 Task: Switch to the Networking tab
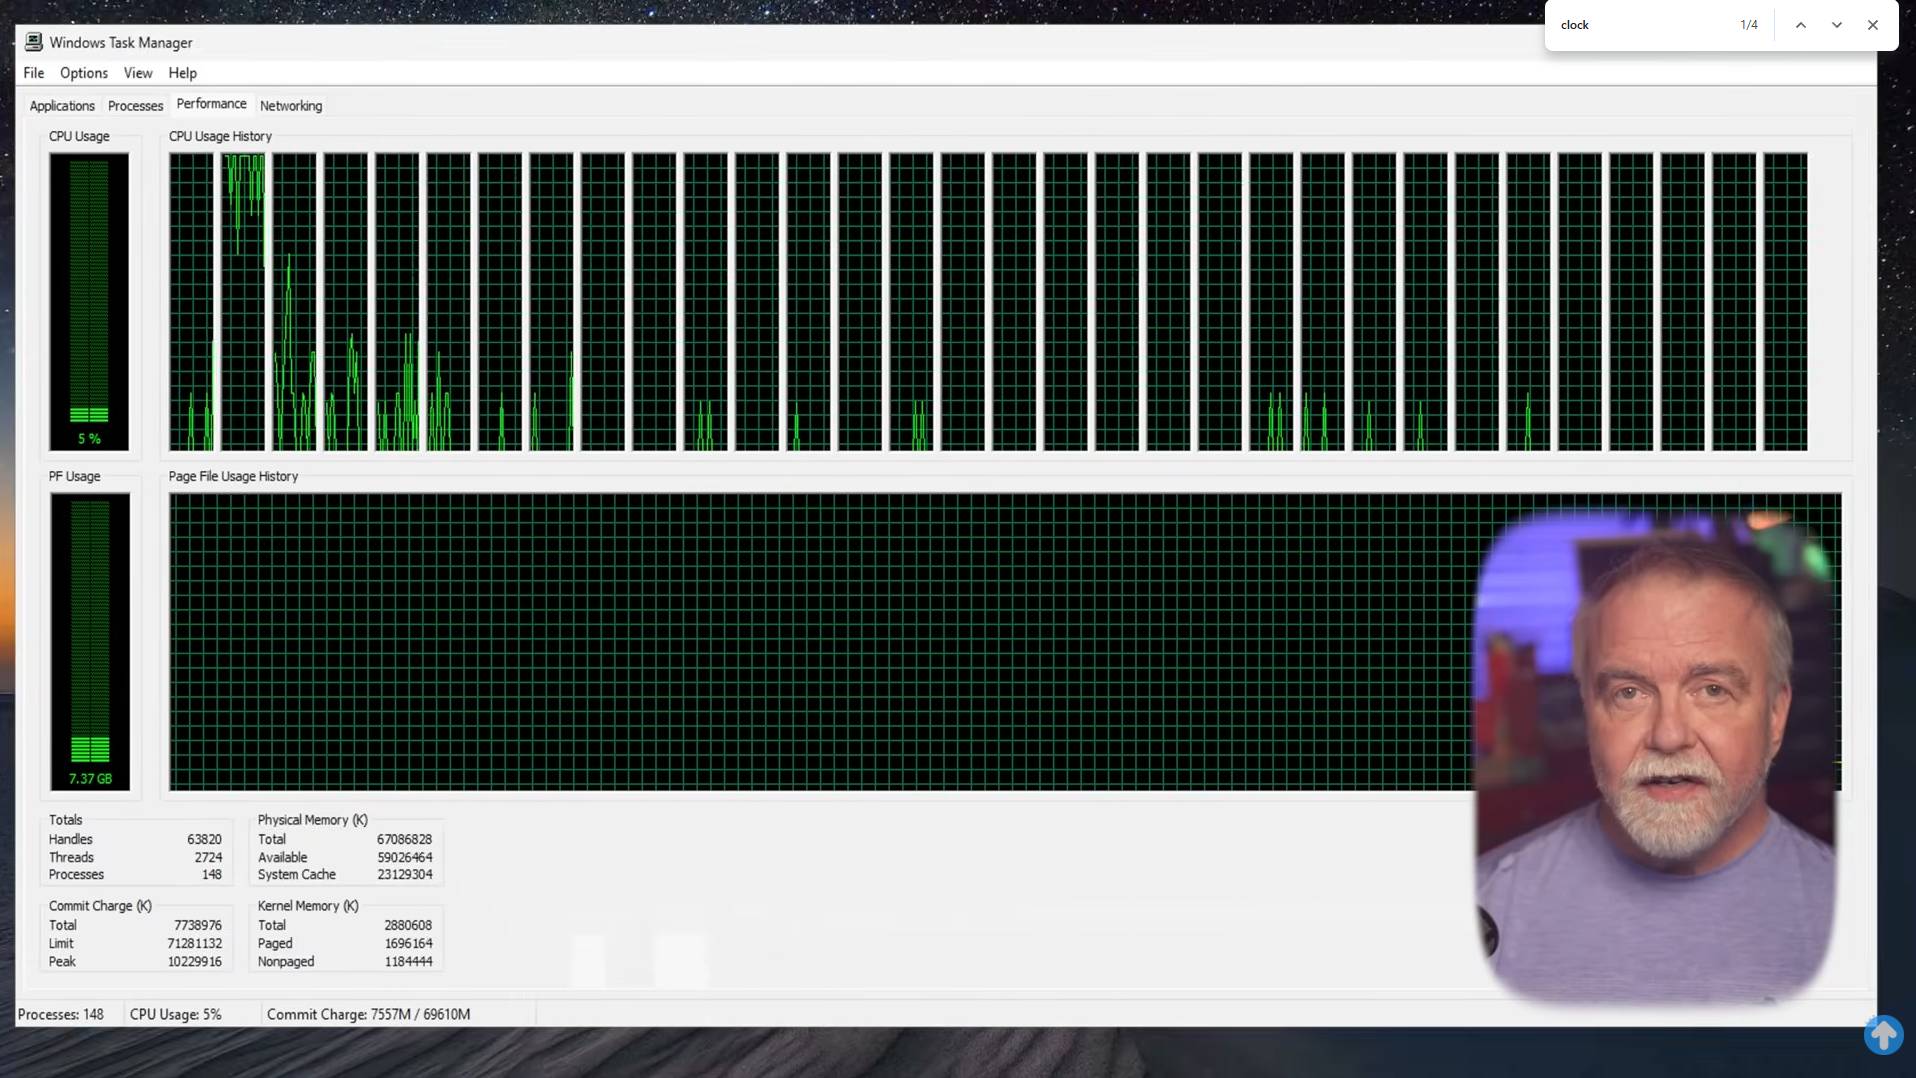click(290, 105)
